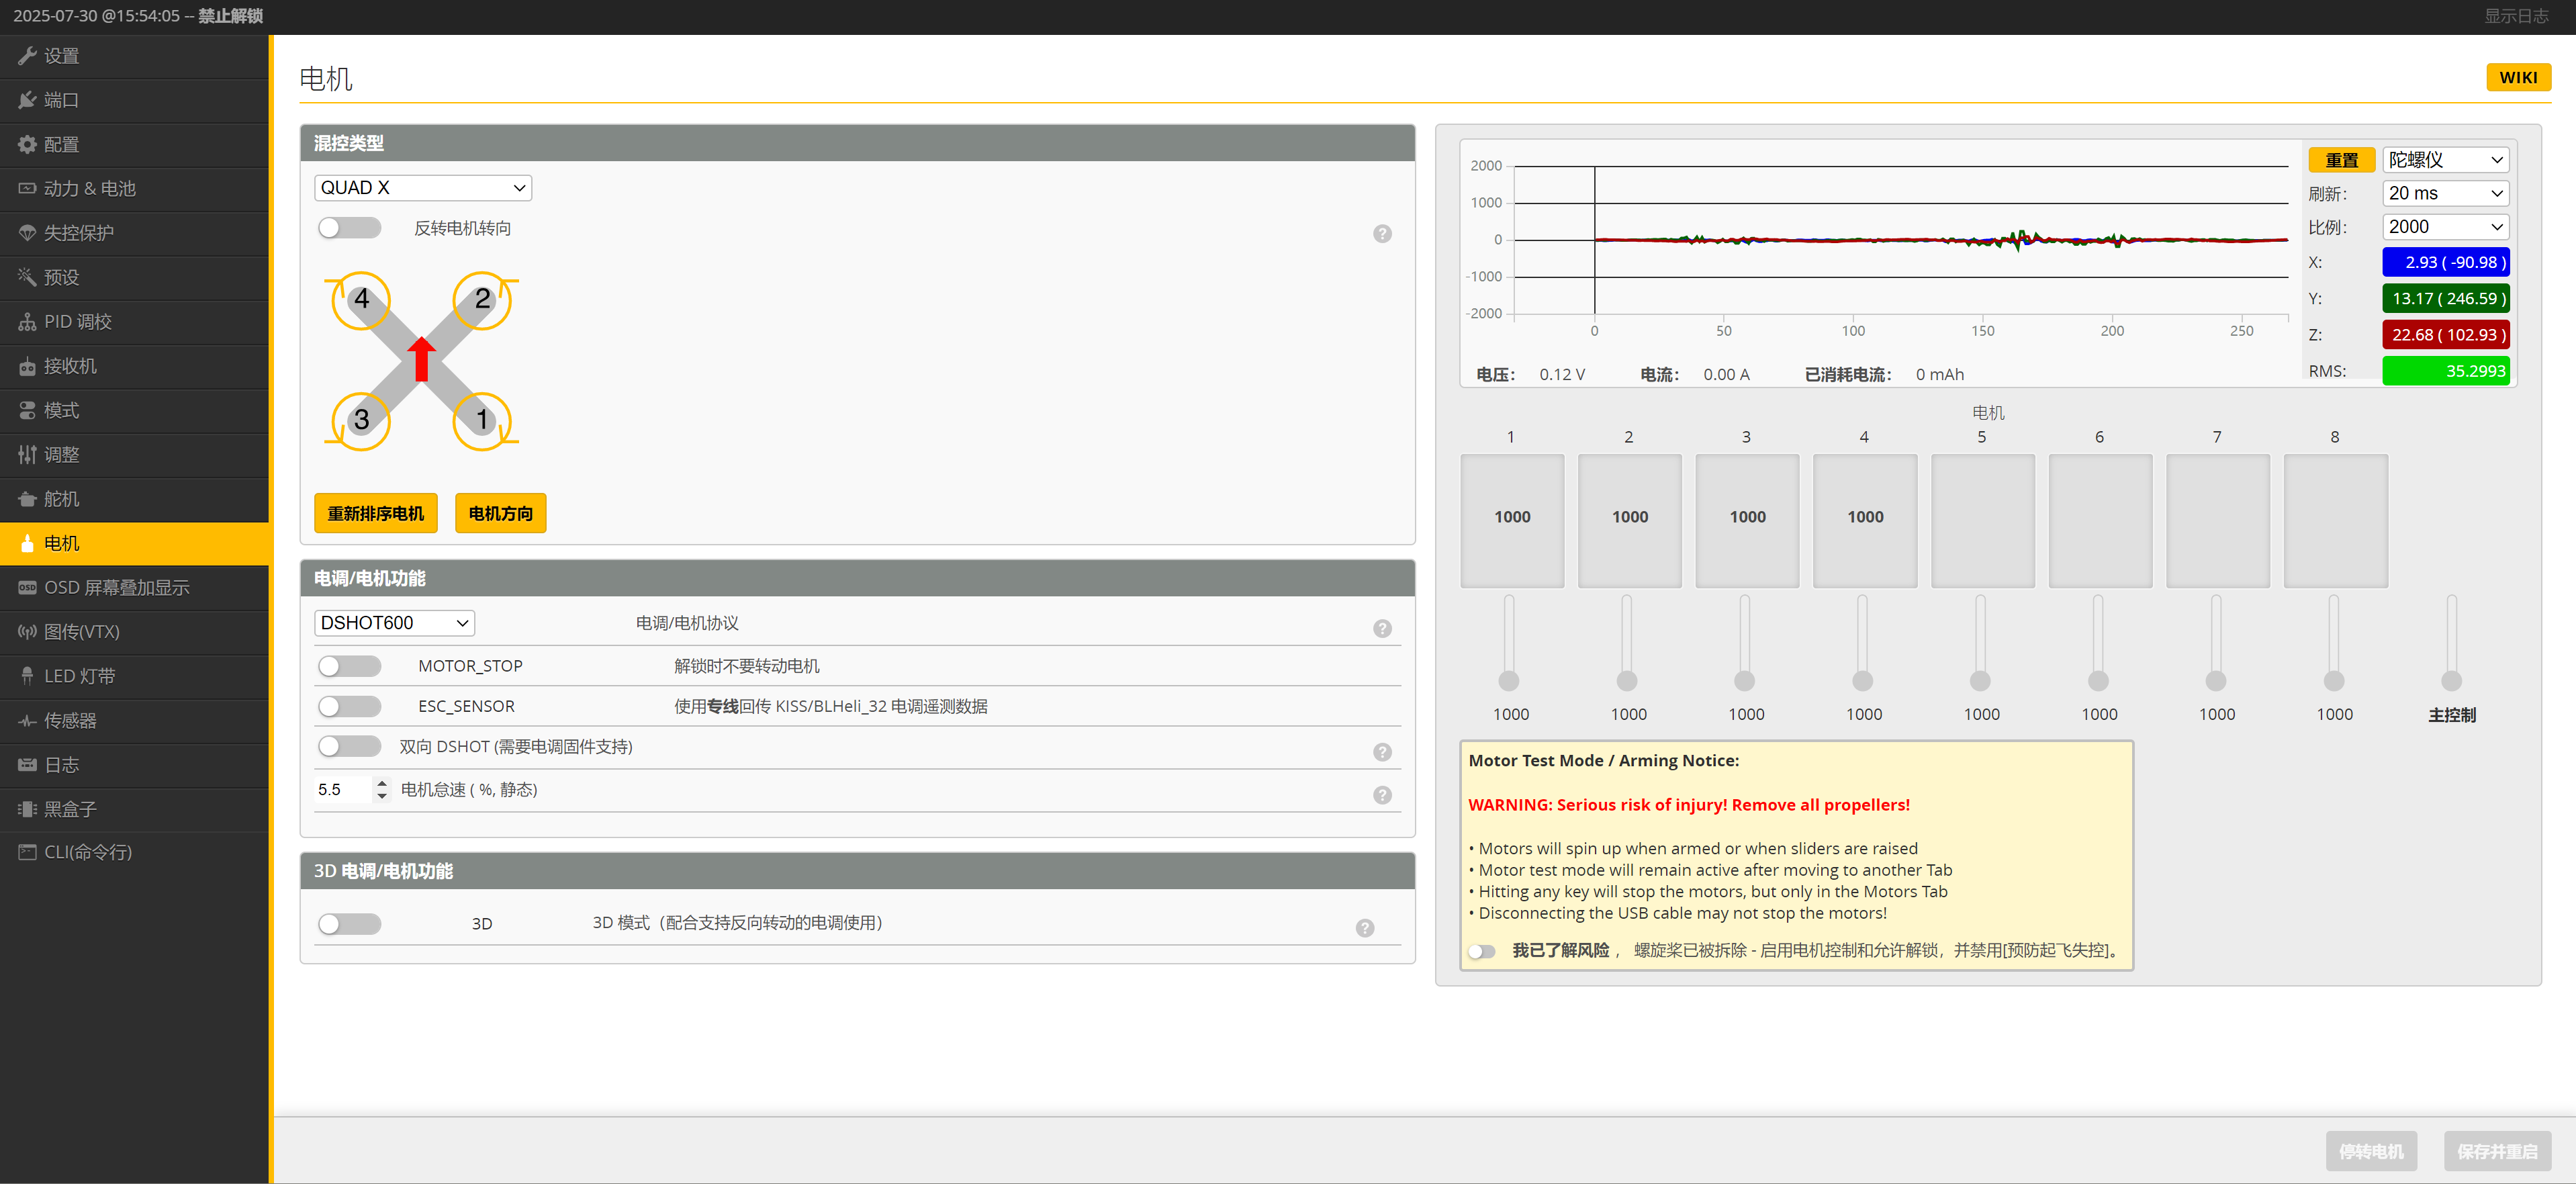The height and width of the screenshot is (1184, 2576).
Task: Switch to the CLI(命令行) tab
Action: (x=88, y=852)
